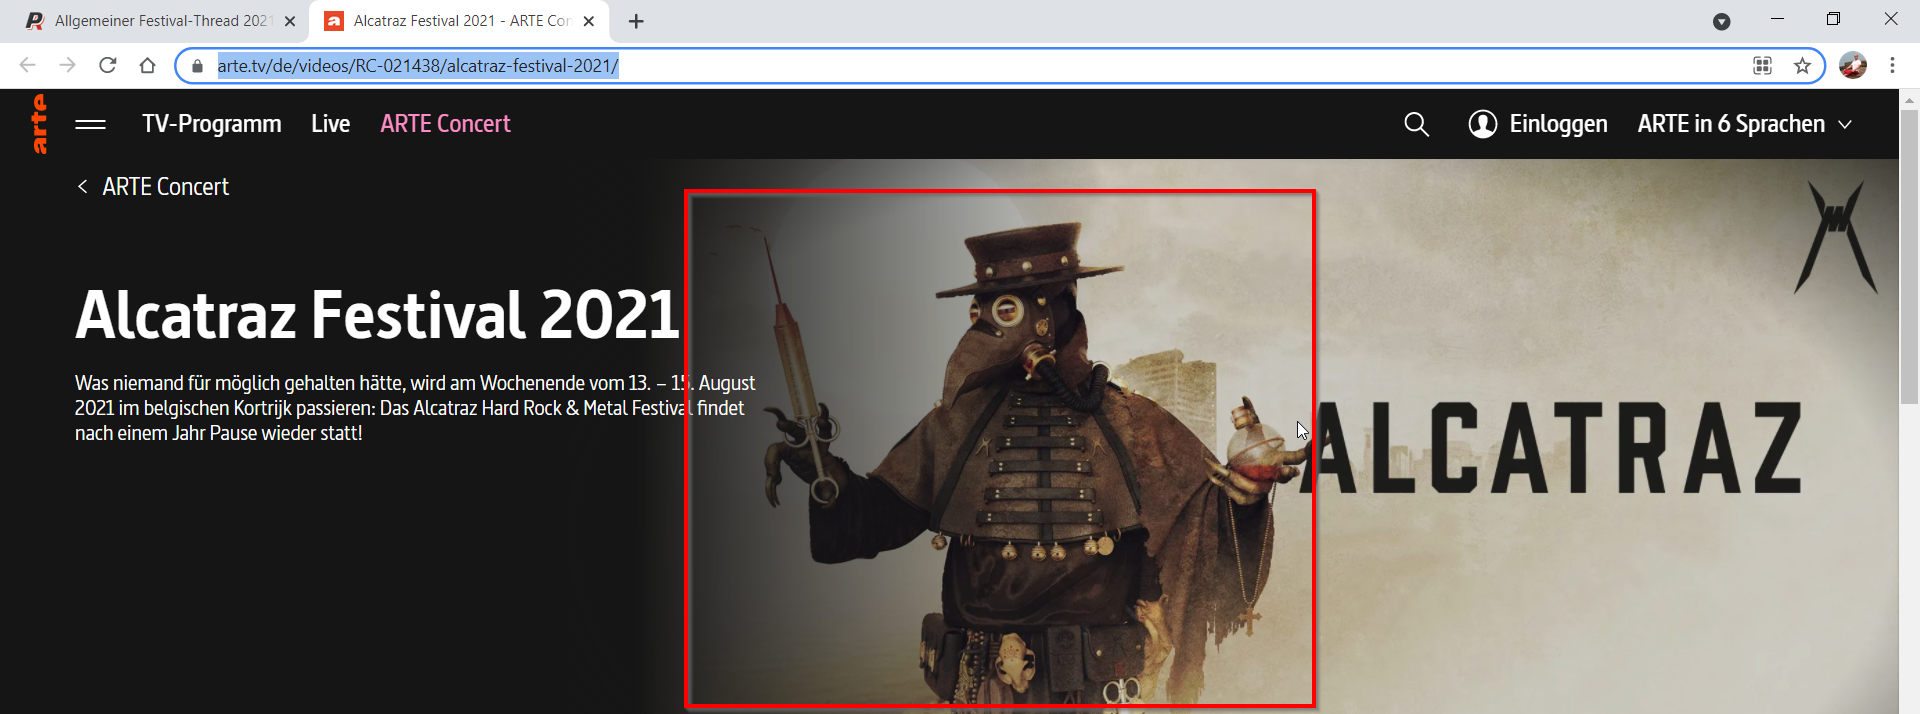Open the tab search dropdown arrow
The height and width of the screenshot is (714, 1920).
coord(1721,21)
